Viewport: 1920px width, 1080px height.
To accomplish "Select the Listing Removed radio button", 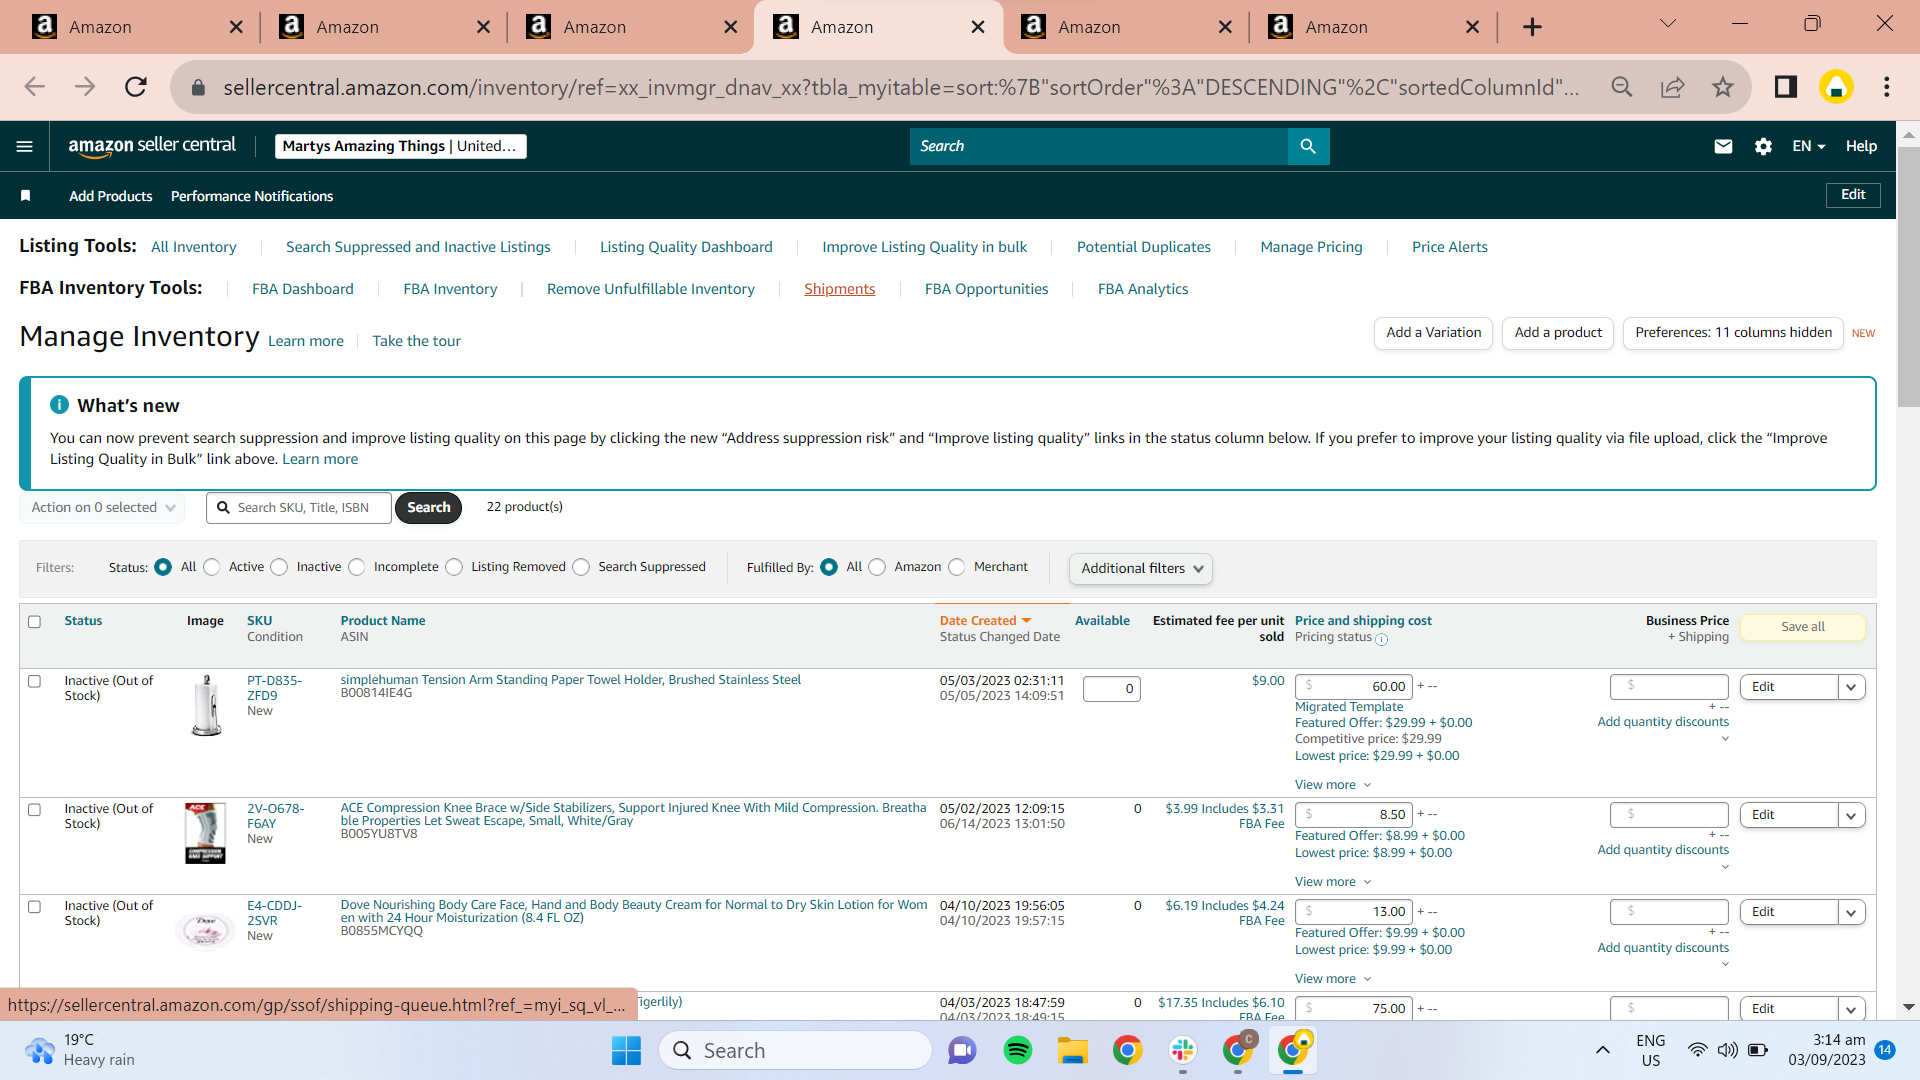I will coord(454,567).
